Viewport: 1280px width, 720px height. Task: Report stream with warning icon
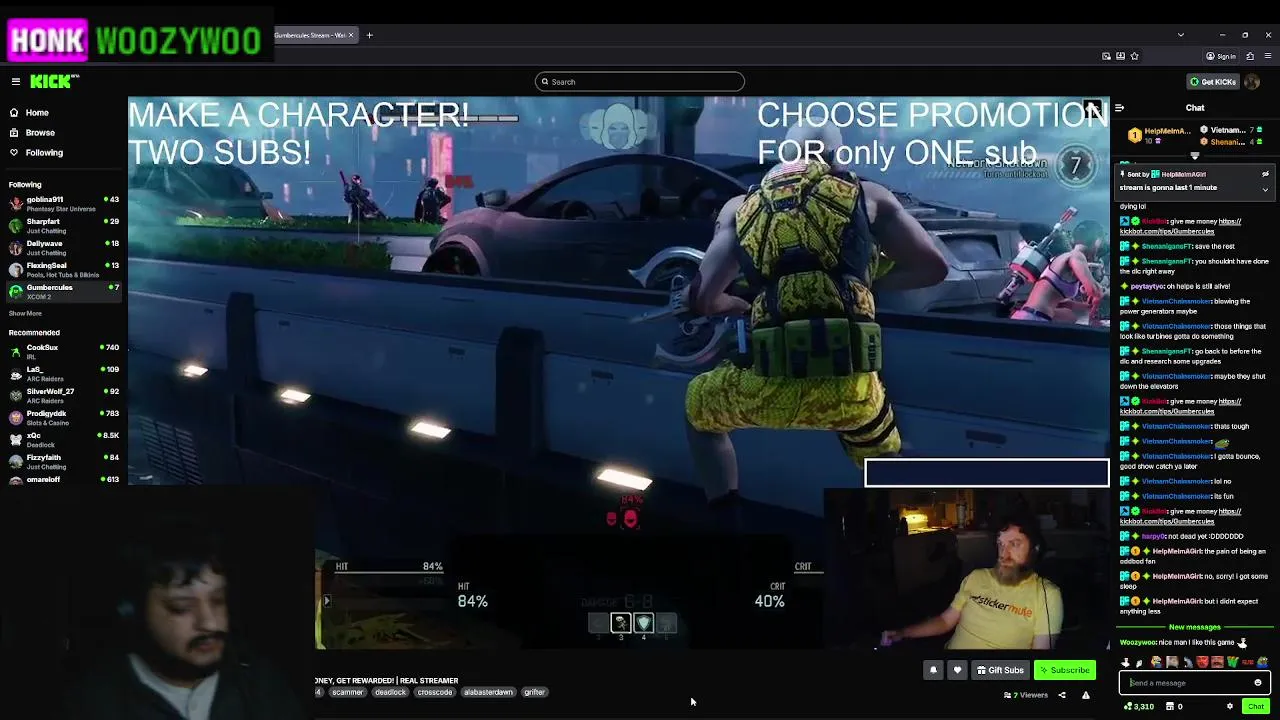coord(1085,695)
